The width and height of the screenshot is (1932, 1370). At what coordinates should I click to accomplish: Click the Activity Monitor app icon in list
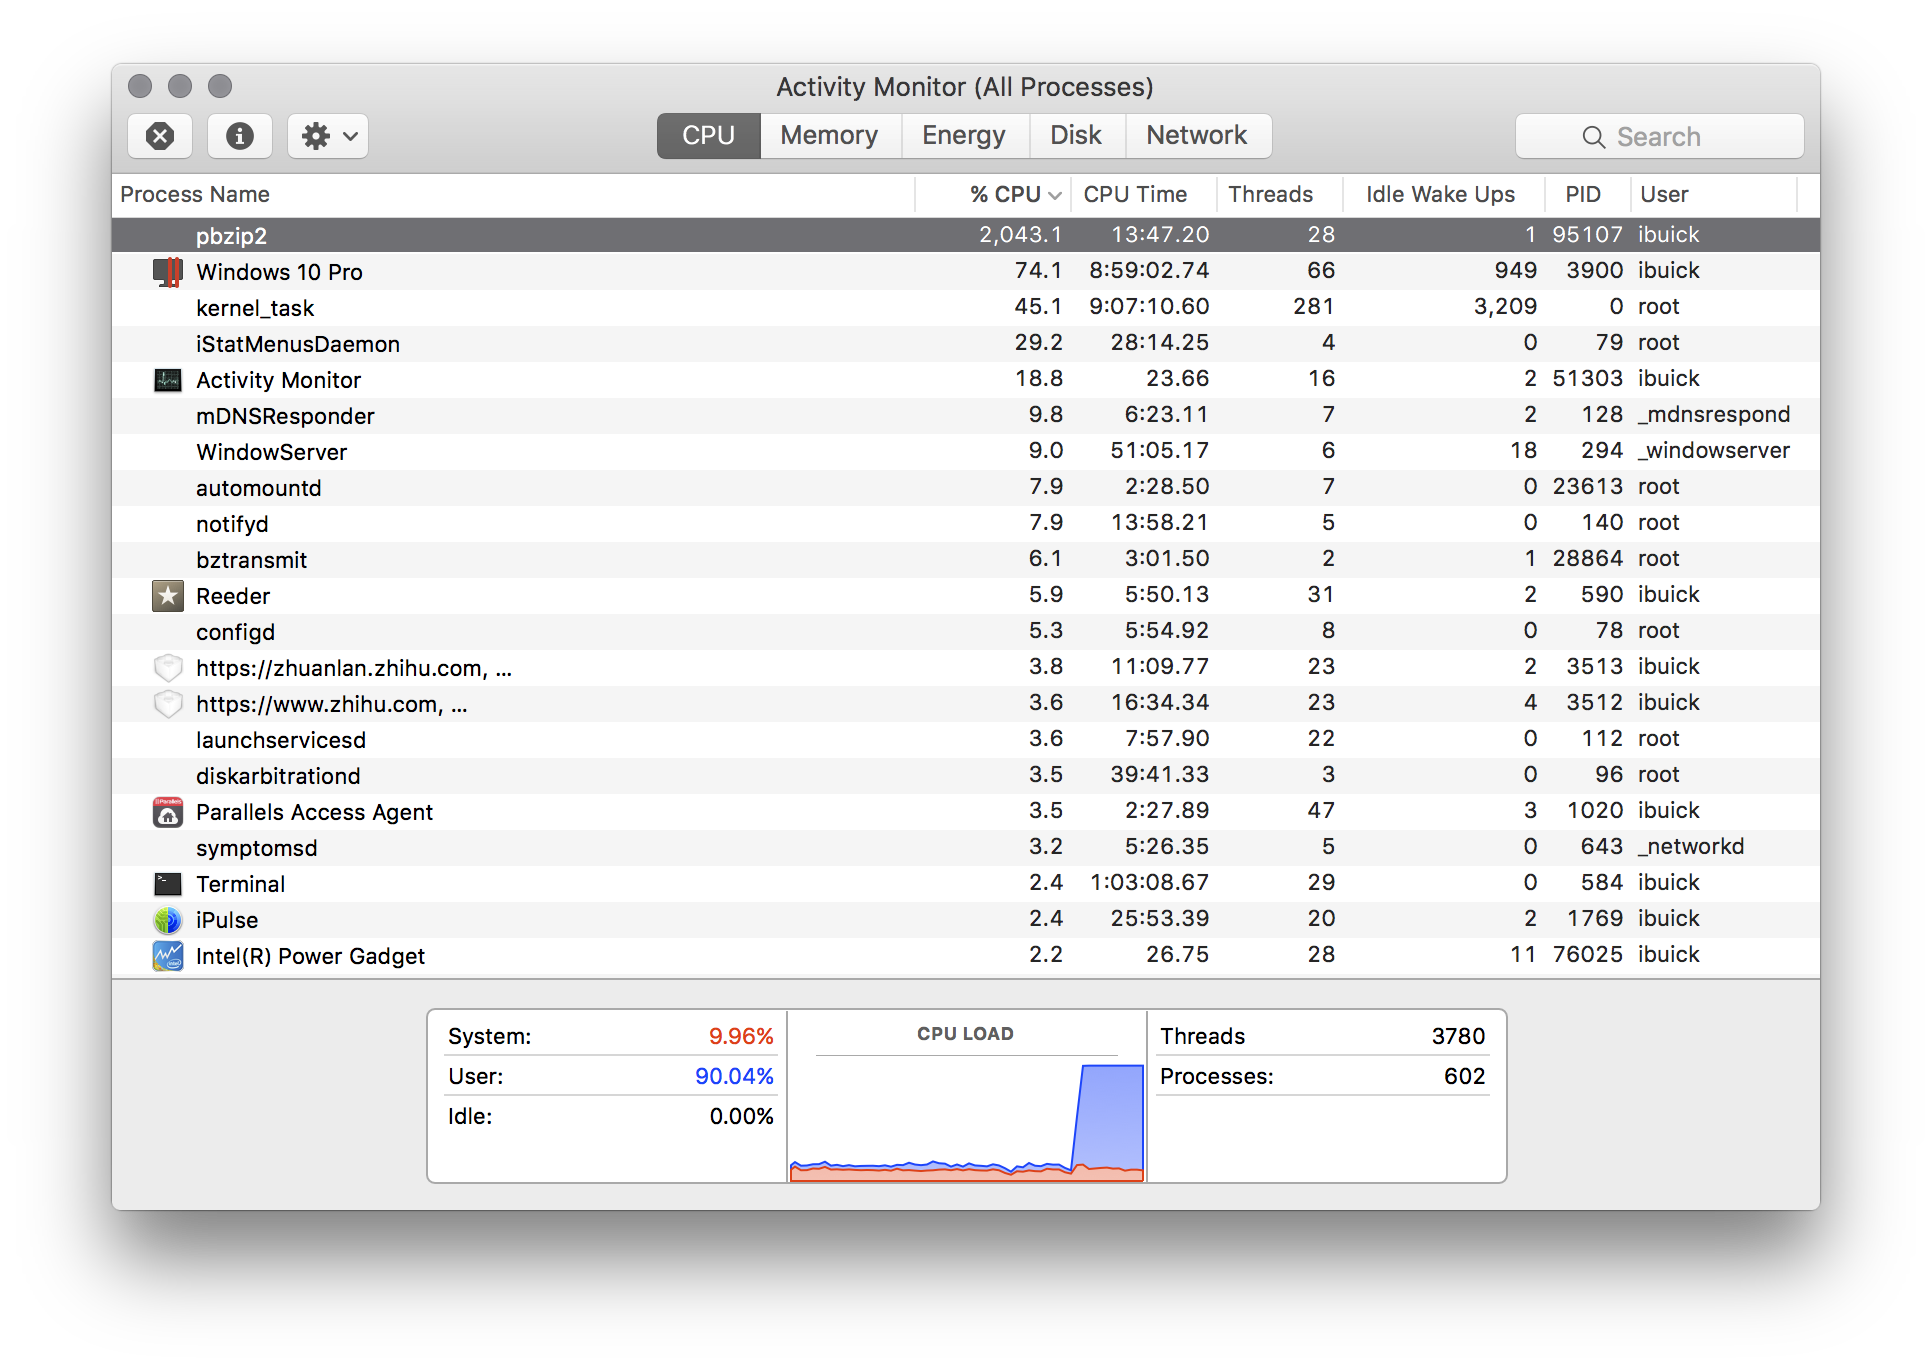tap(168, 380)
